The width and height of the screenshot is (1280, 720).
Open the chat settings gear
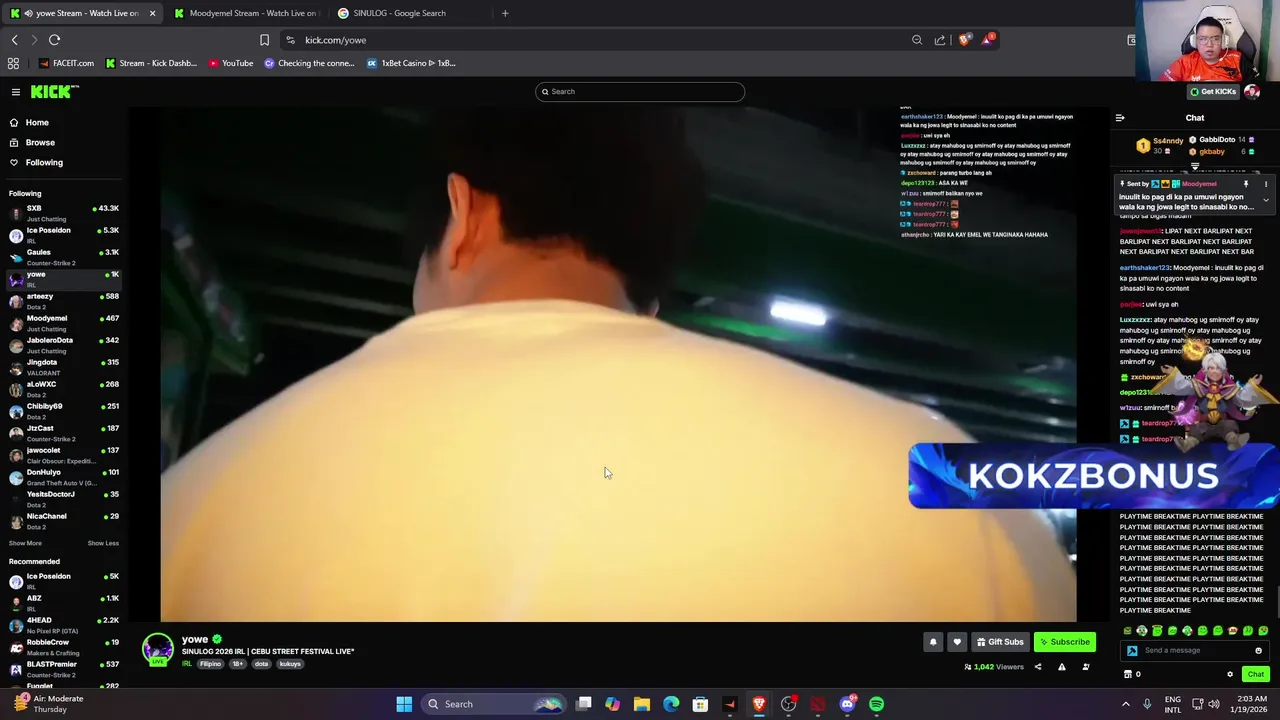tap(1230, 674)
